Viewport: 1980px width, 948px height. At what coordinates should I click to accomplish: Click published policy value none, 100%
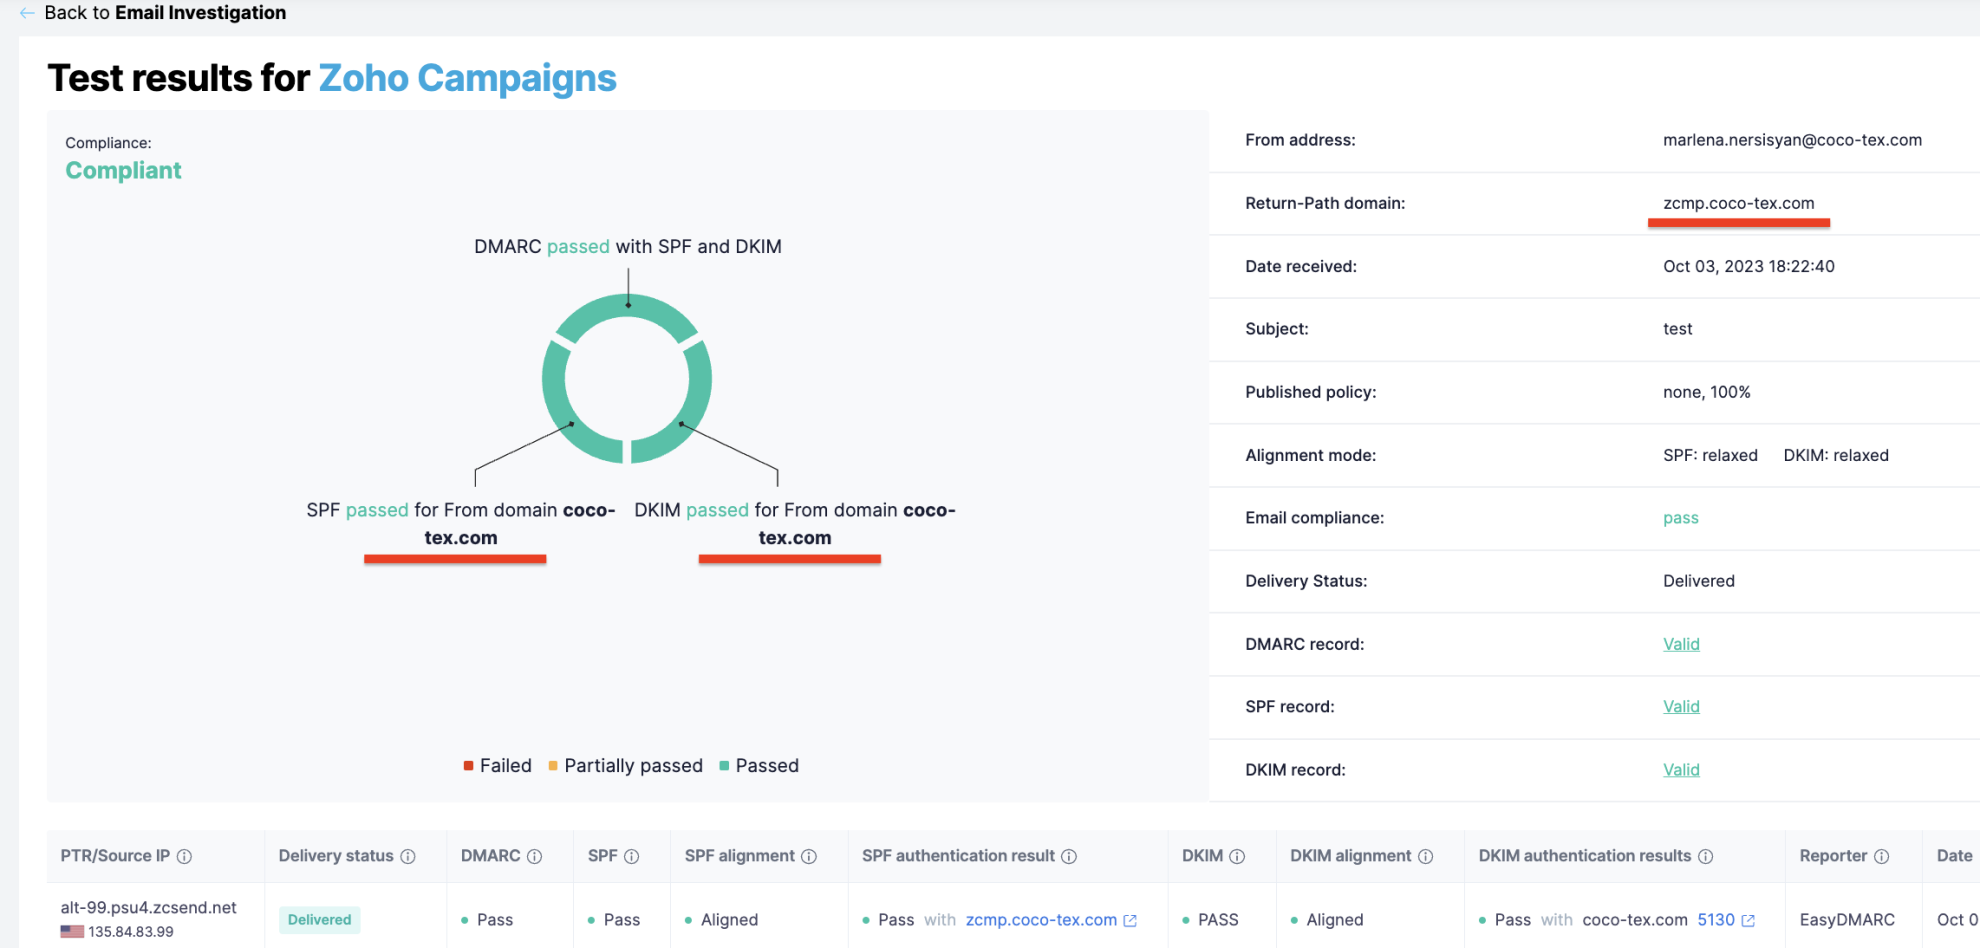pyautogui.click(x=1706, y=392)
